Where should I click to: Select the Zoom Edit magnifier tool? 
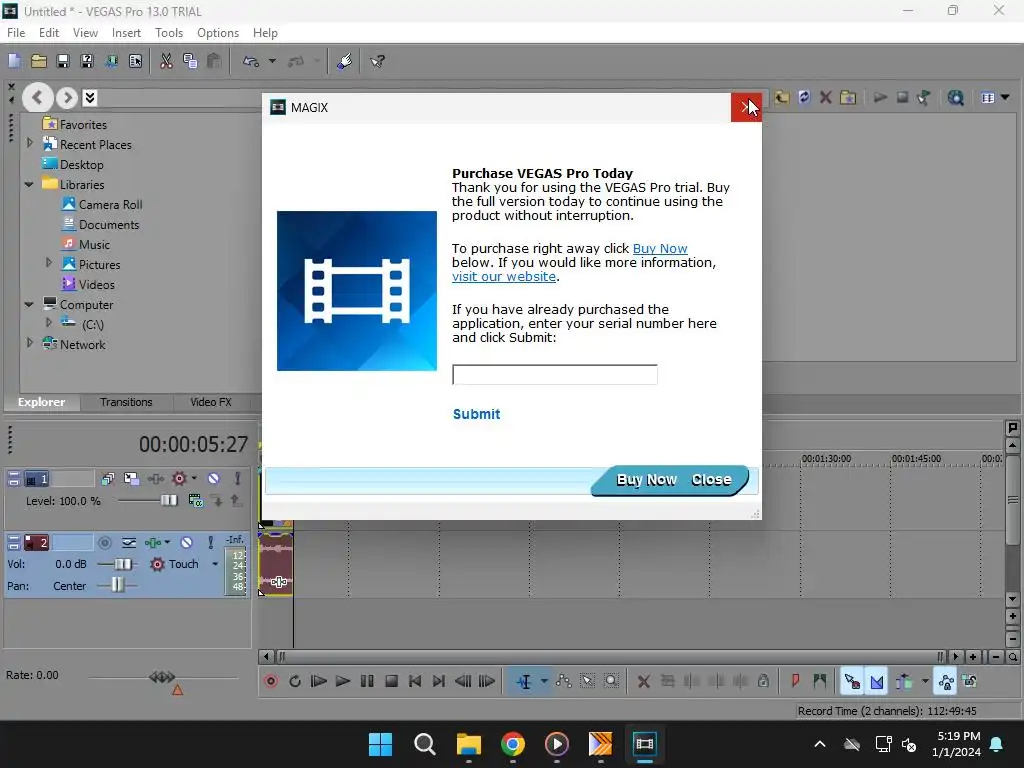pos(611,681)
